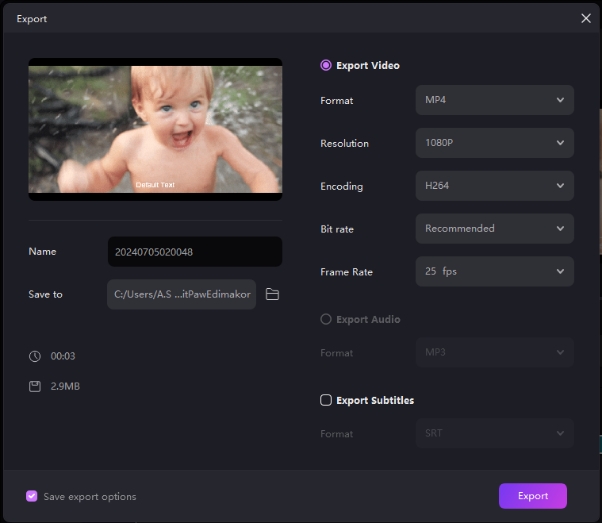Click the clock duration icon

coord(35,356)
